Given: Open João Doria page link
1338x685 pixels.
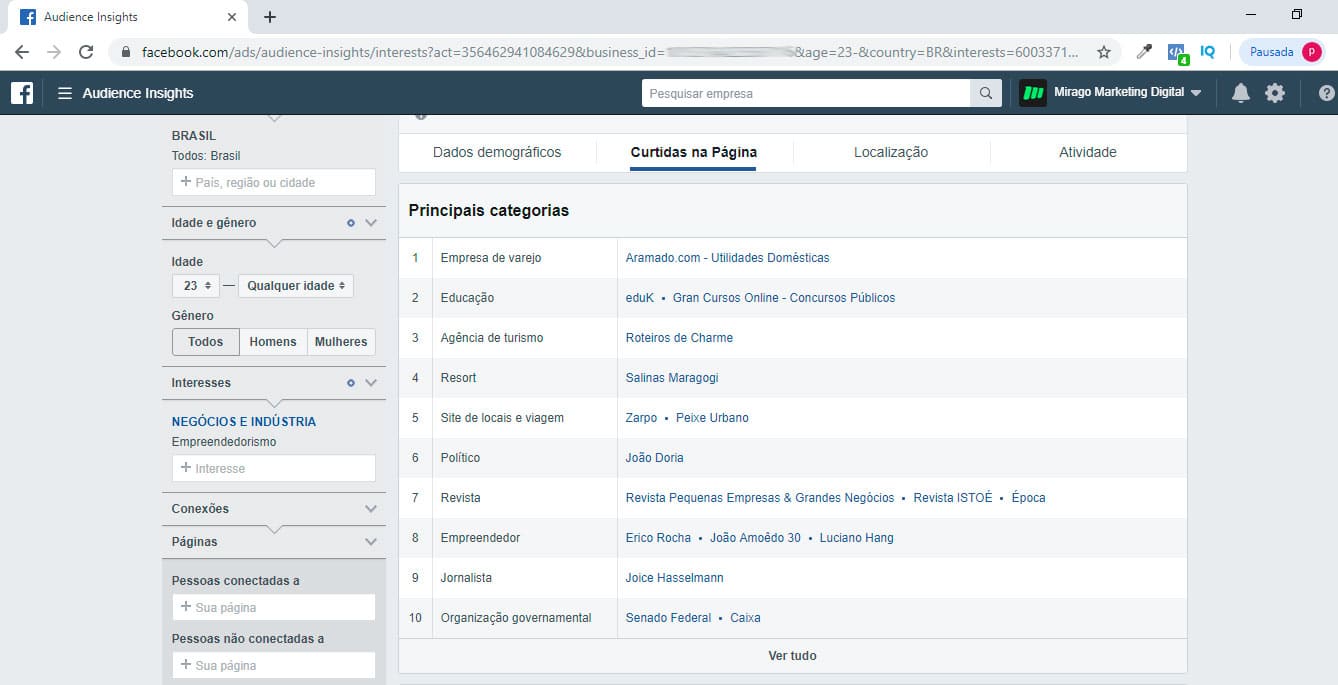Looking at the screenshot, I should click(x=655, y=458).
